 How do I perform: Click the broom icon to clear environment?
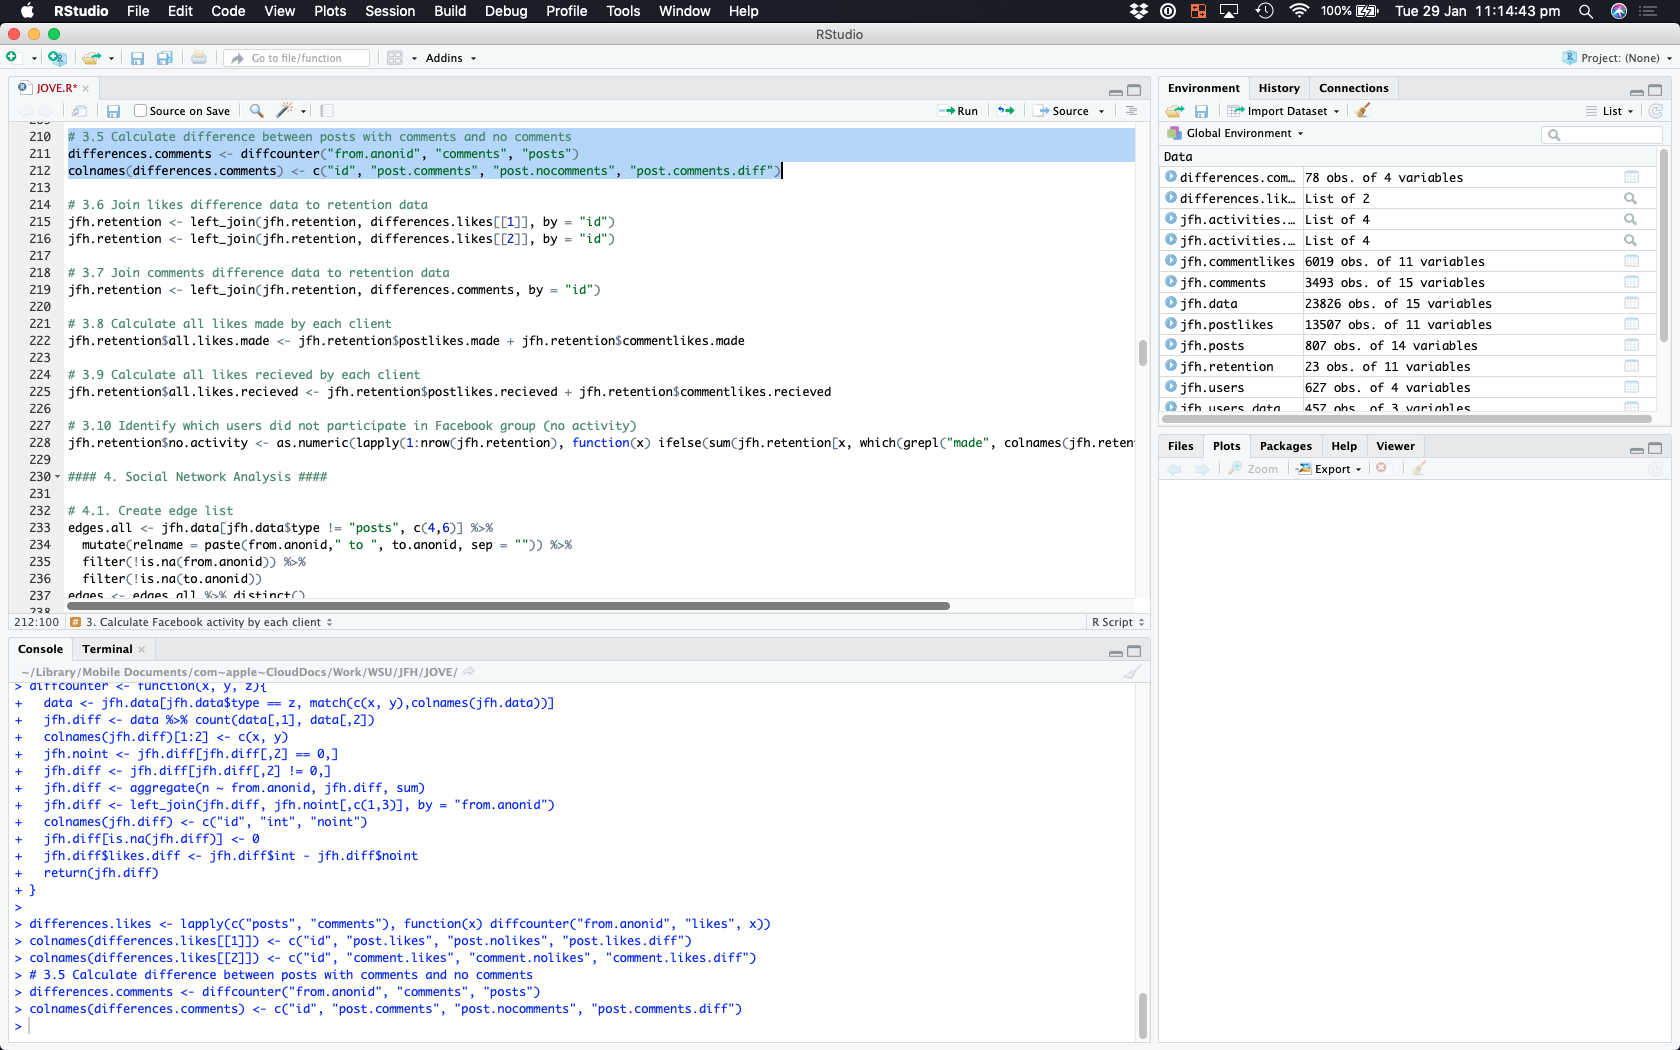tap(1363, 111)
